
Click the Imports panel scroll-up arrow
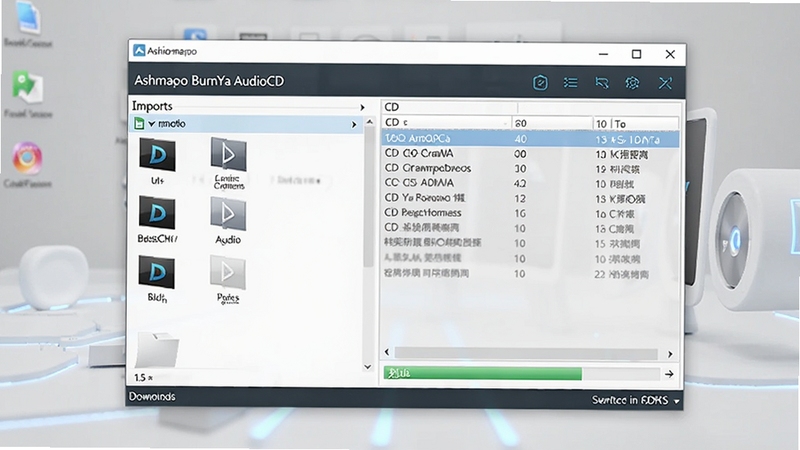[x=369, y=122]
